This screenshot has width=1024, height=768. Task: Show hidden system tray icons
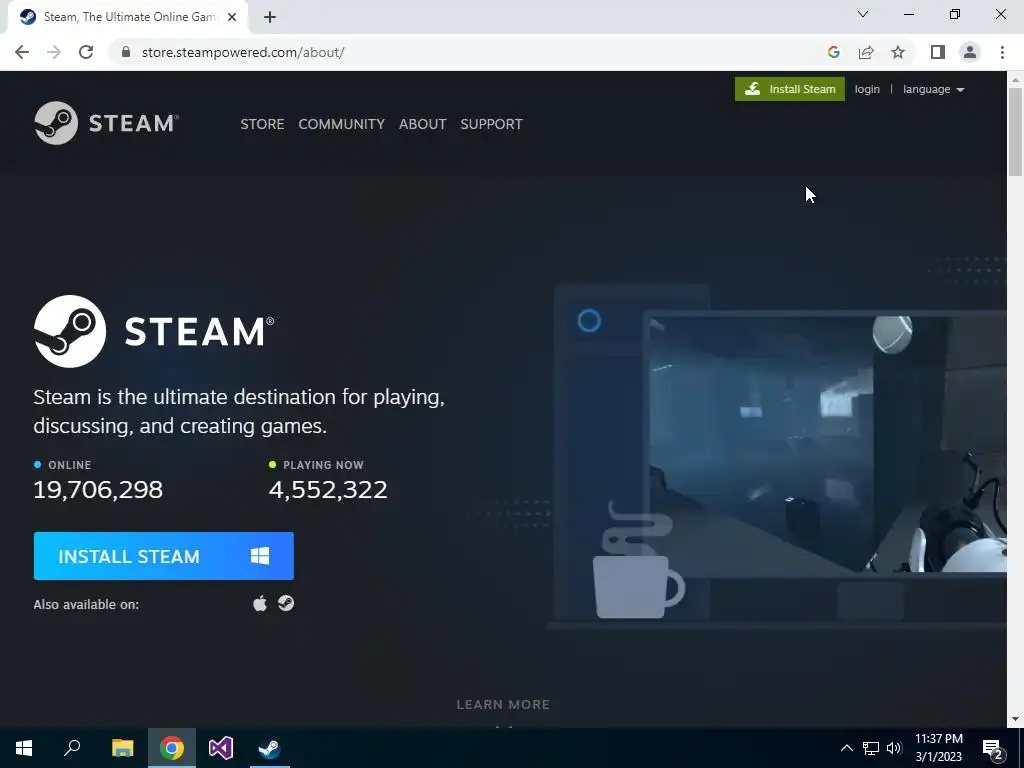tap(846, 748)
